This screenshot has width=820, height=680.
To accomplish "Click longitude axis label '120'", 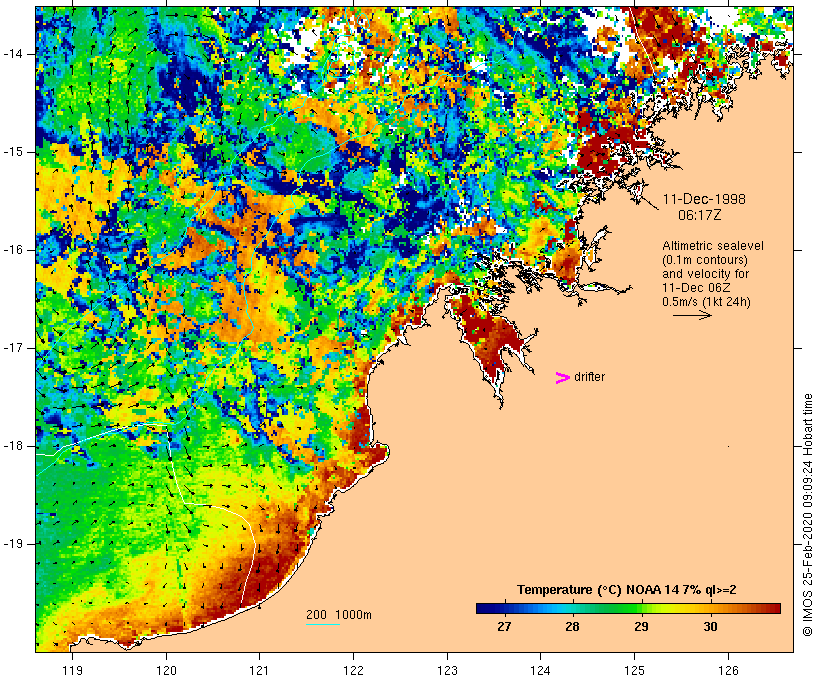I will tap(166, 670).
